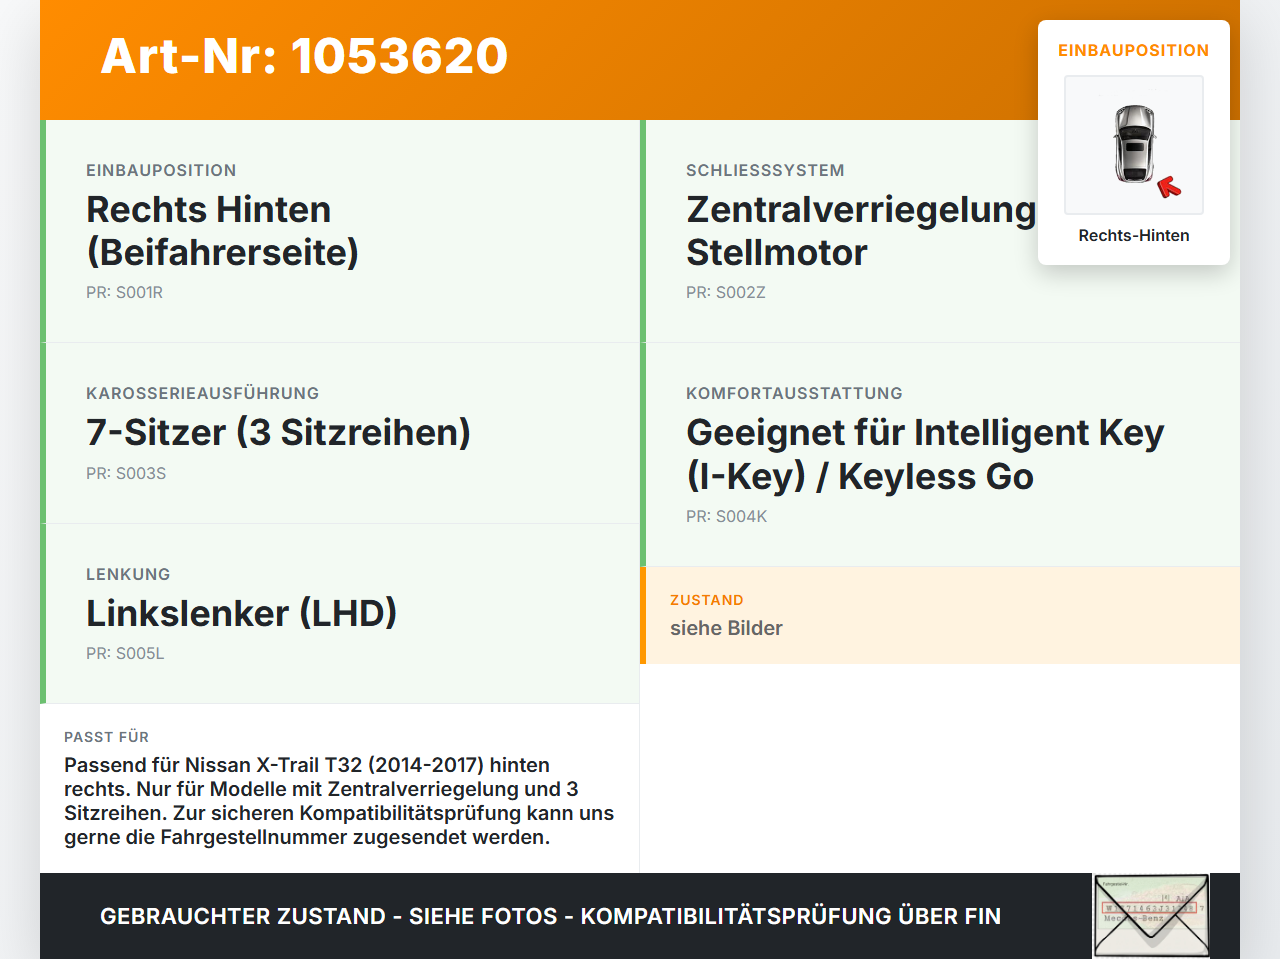Click the car top-view position image
Viewport: 1280px width, 959px height.
pyautogui.click(x=1134, y=145)
